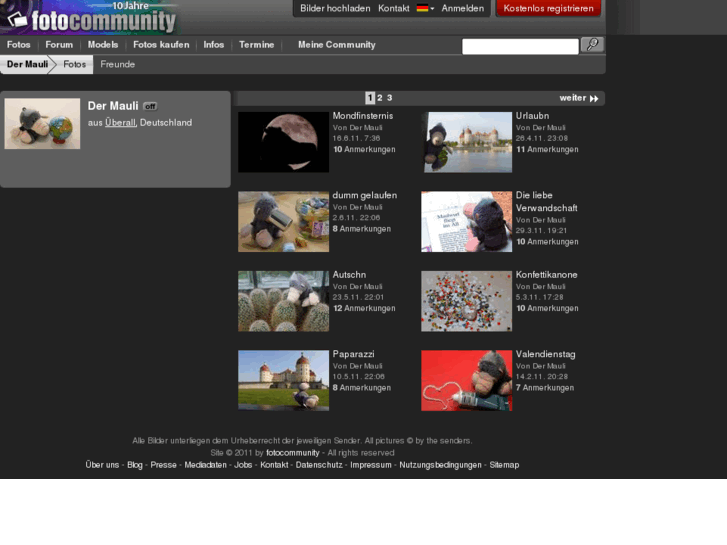Click the magnifier search button
Viewport: 727px width, 545px height.
click(592, 45)
